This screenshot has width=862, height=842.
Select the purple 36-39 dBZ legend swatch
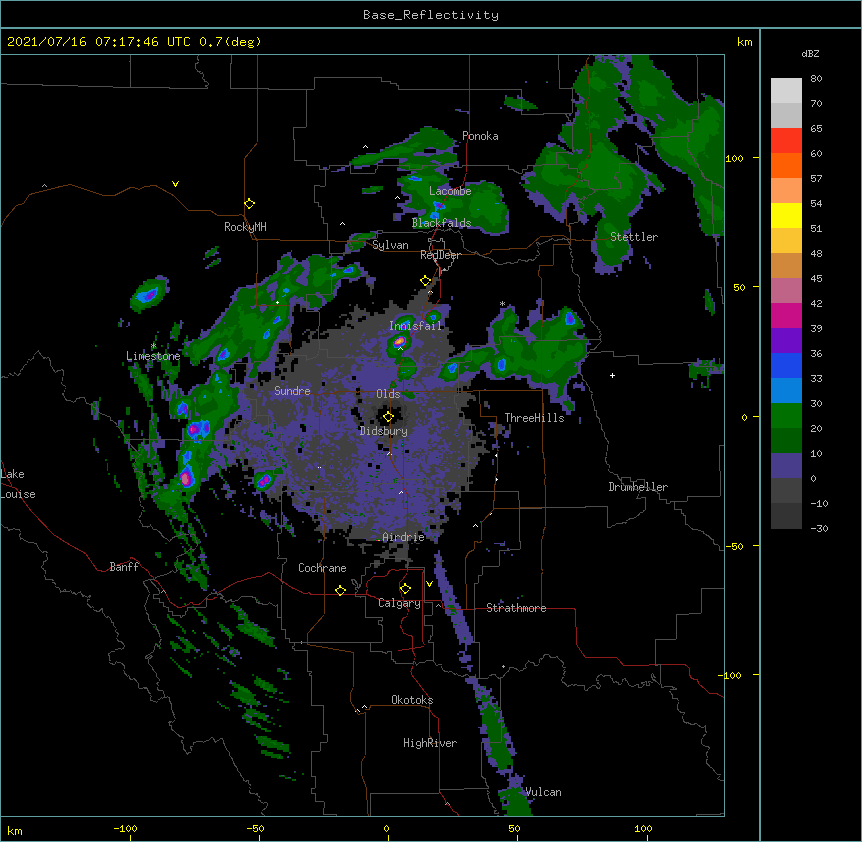pos(786,341)
